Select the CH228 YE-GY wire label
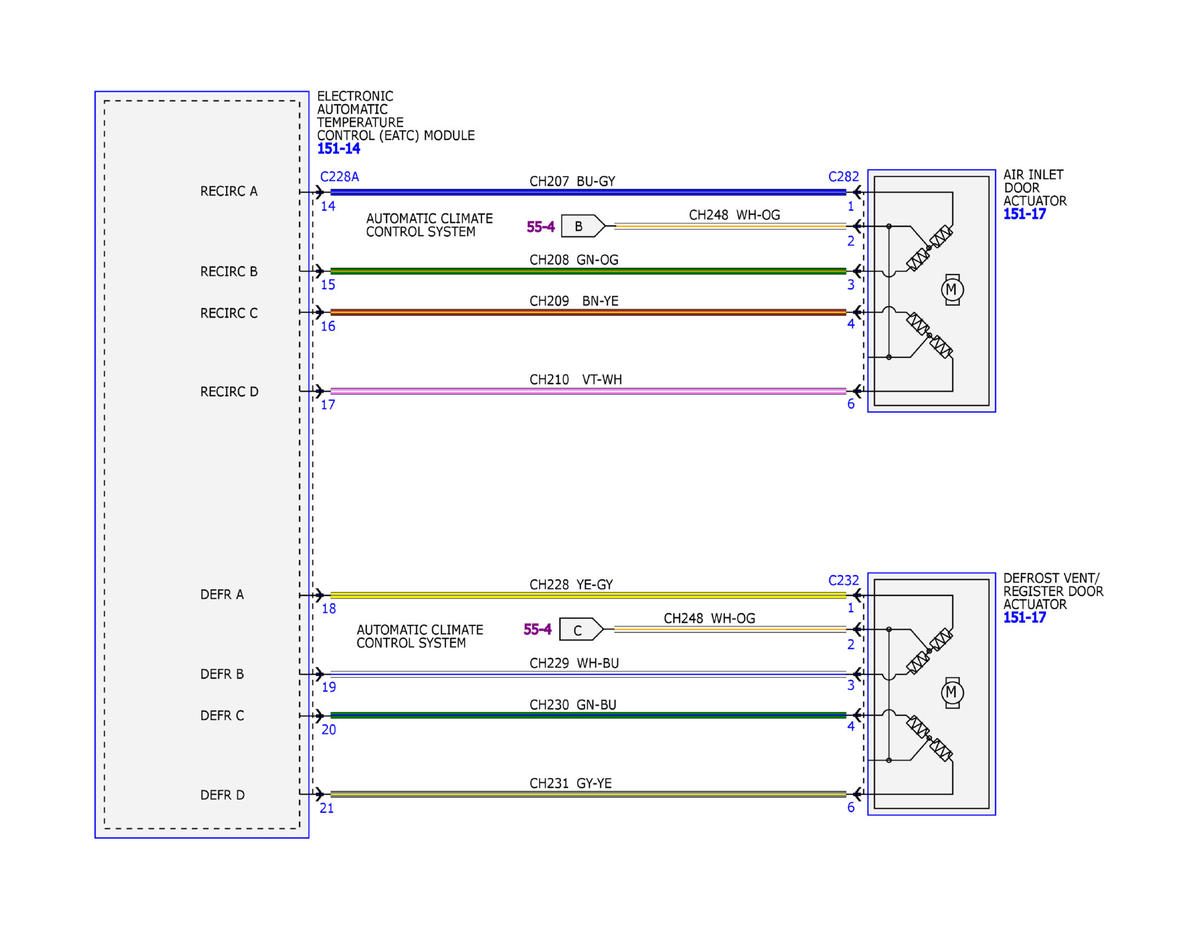This screenshot has width=1200, height=927. [571, 585]
